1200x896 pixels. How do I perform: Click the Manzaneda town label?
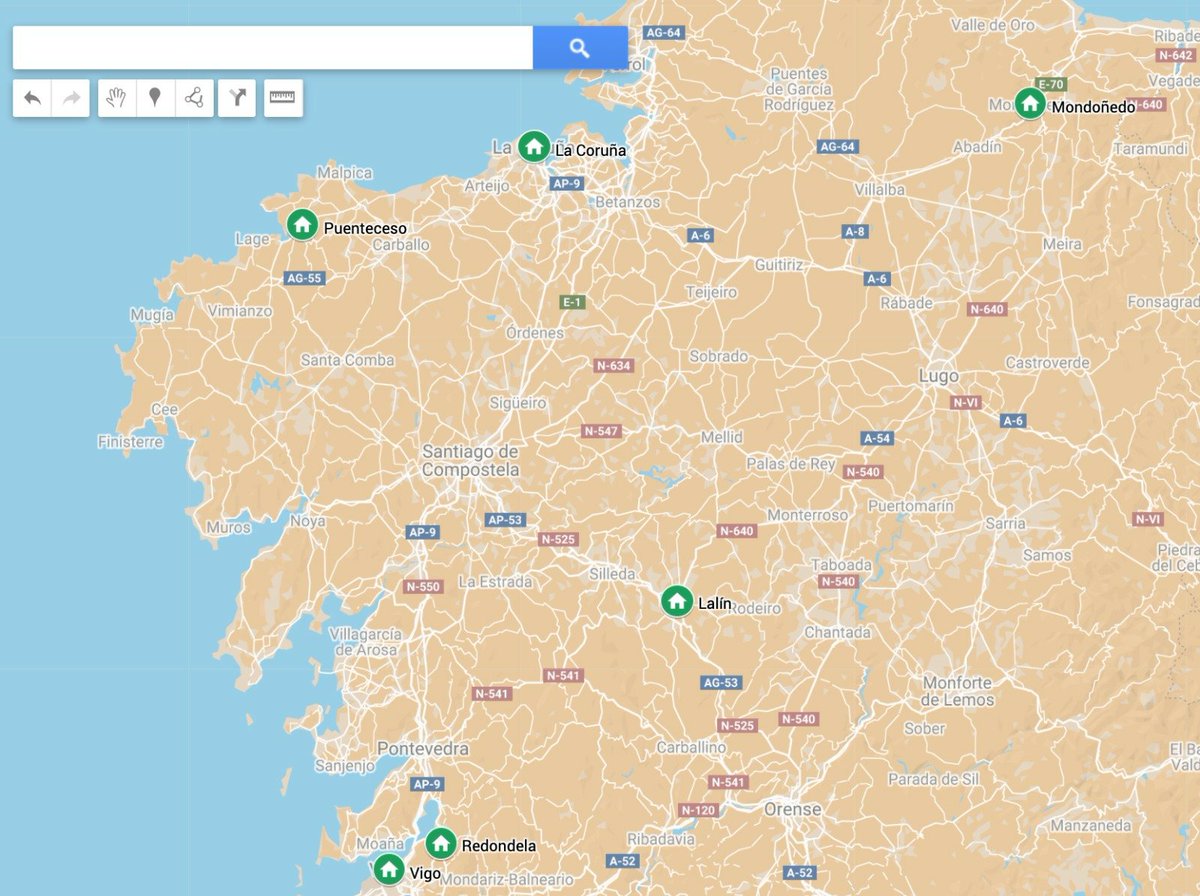1091,826
